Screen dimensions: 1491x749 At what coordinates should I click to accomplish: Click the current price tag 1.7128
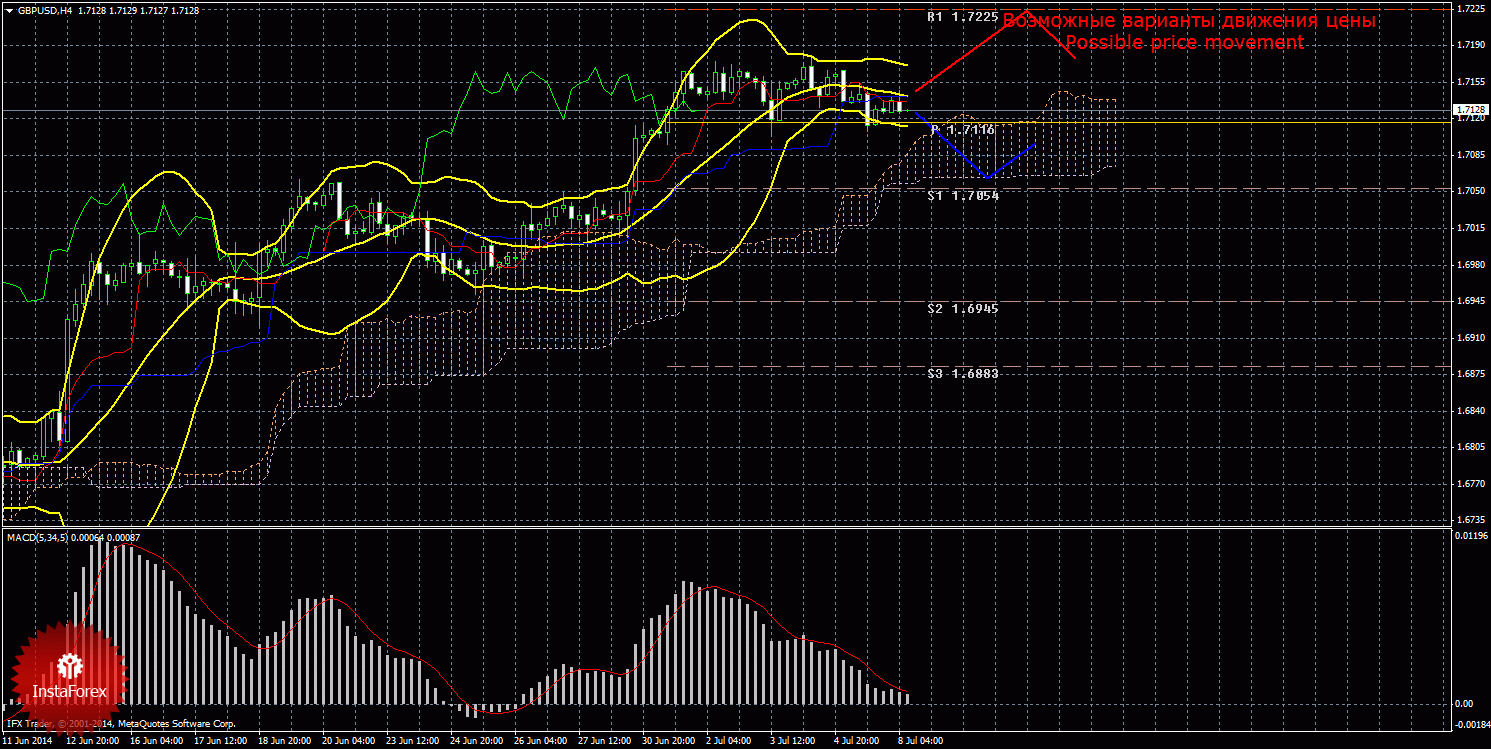pyautogui.click(x=1469, y=109)
